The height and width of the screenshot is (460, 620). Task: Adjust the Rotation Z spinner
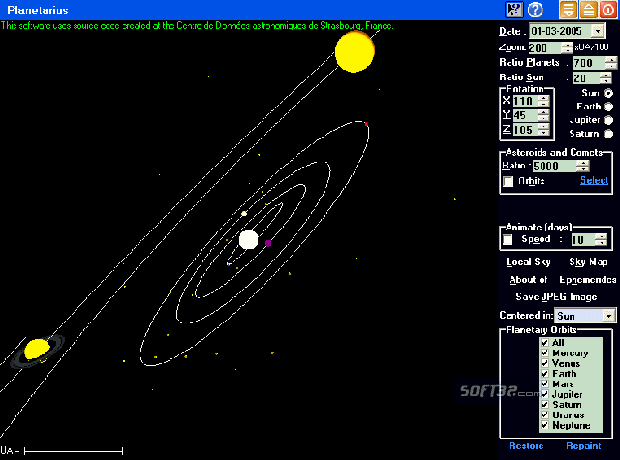pos(544,130)
